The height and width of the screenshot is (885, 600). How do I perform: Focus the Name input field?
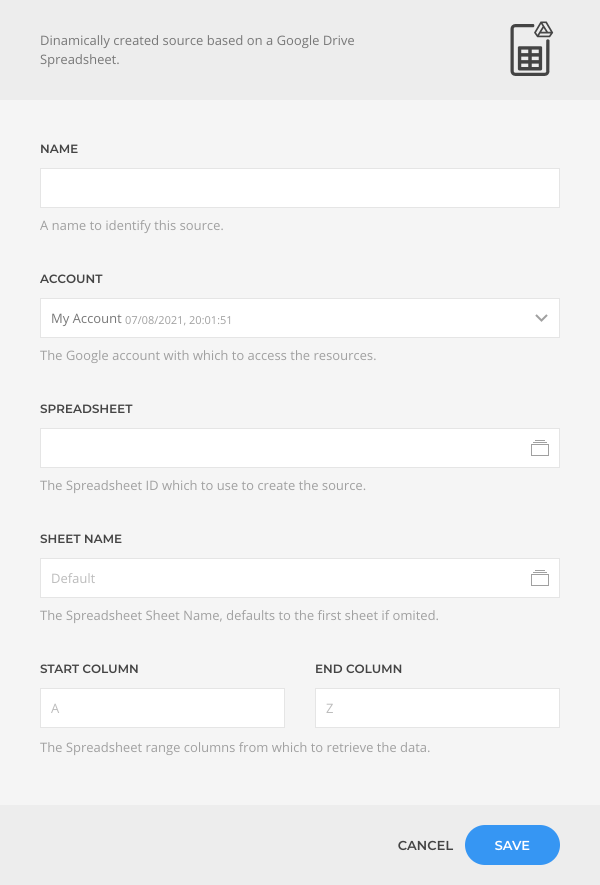click(x=300, y=188)
